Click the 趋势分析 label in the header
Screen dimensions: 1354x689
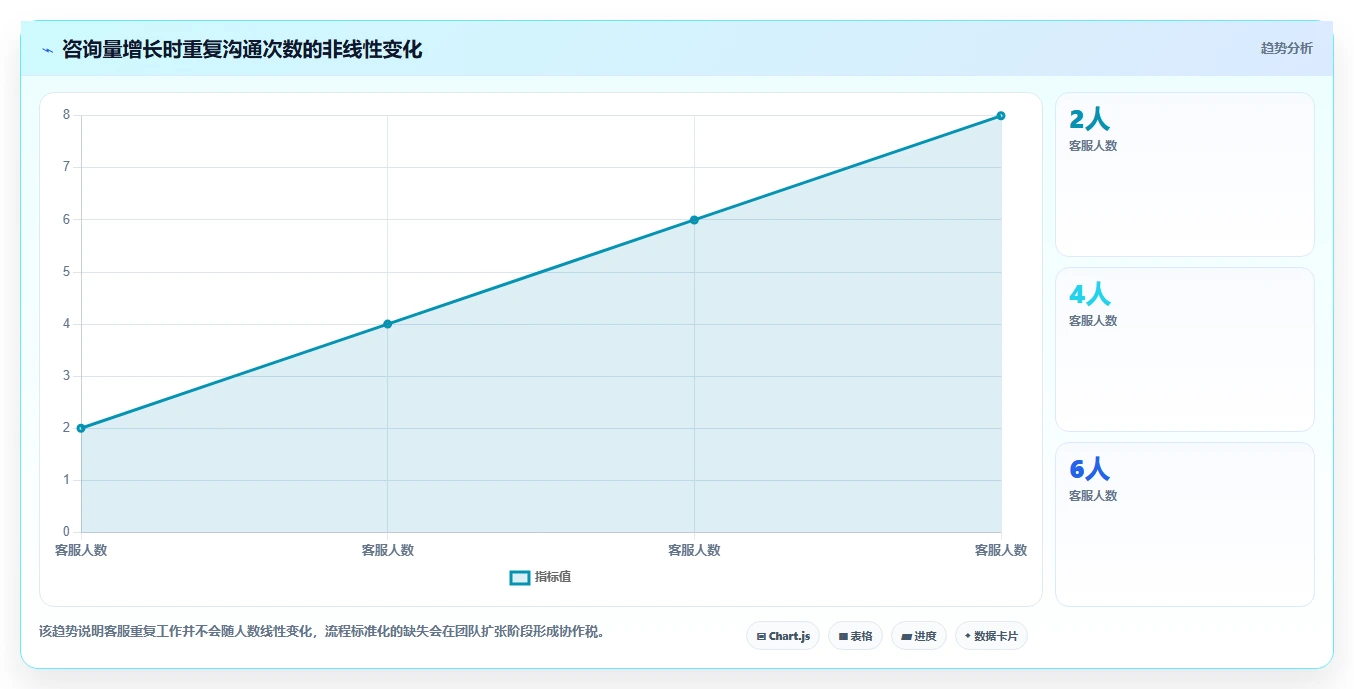(x=1286, y=48)
